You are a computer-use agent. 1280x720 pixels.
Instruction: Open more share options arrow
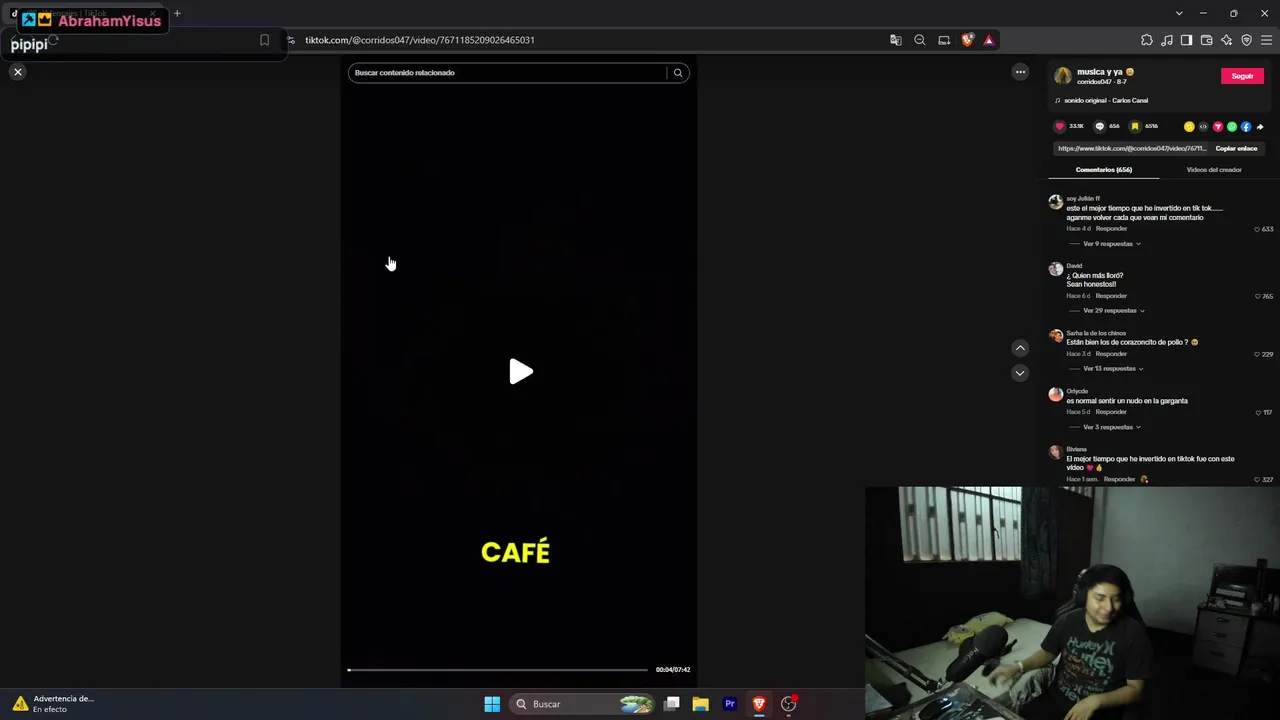pos(1260,127)
